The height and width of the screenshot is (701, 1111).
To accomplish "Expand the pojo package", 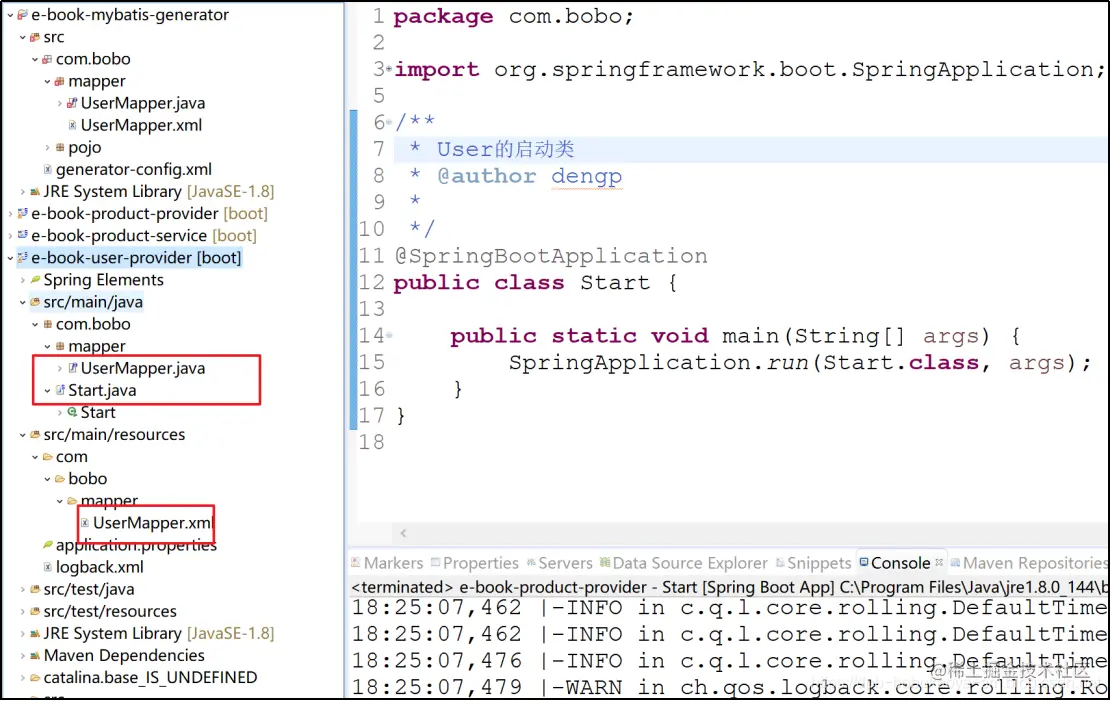I will coord(47,147).
